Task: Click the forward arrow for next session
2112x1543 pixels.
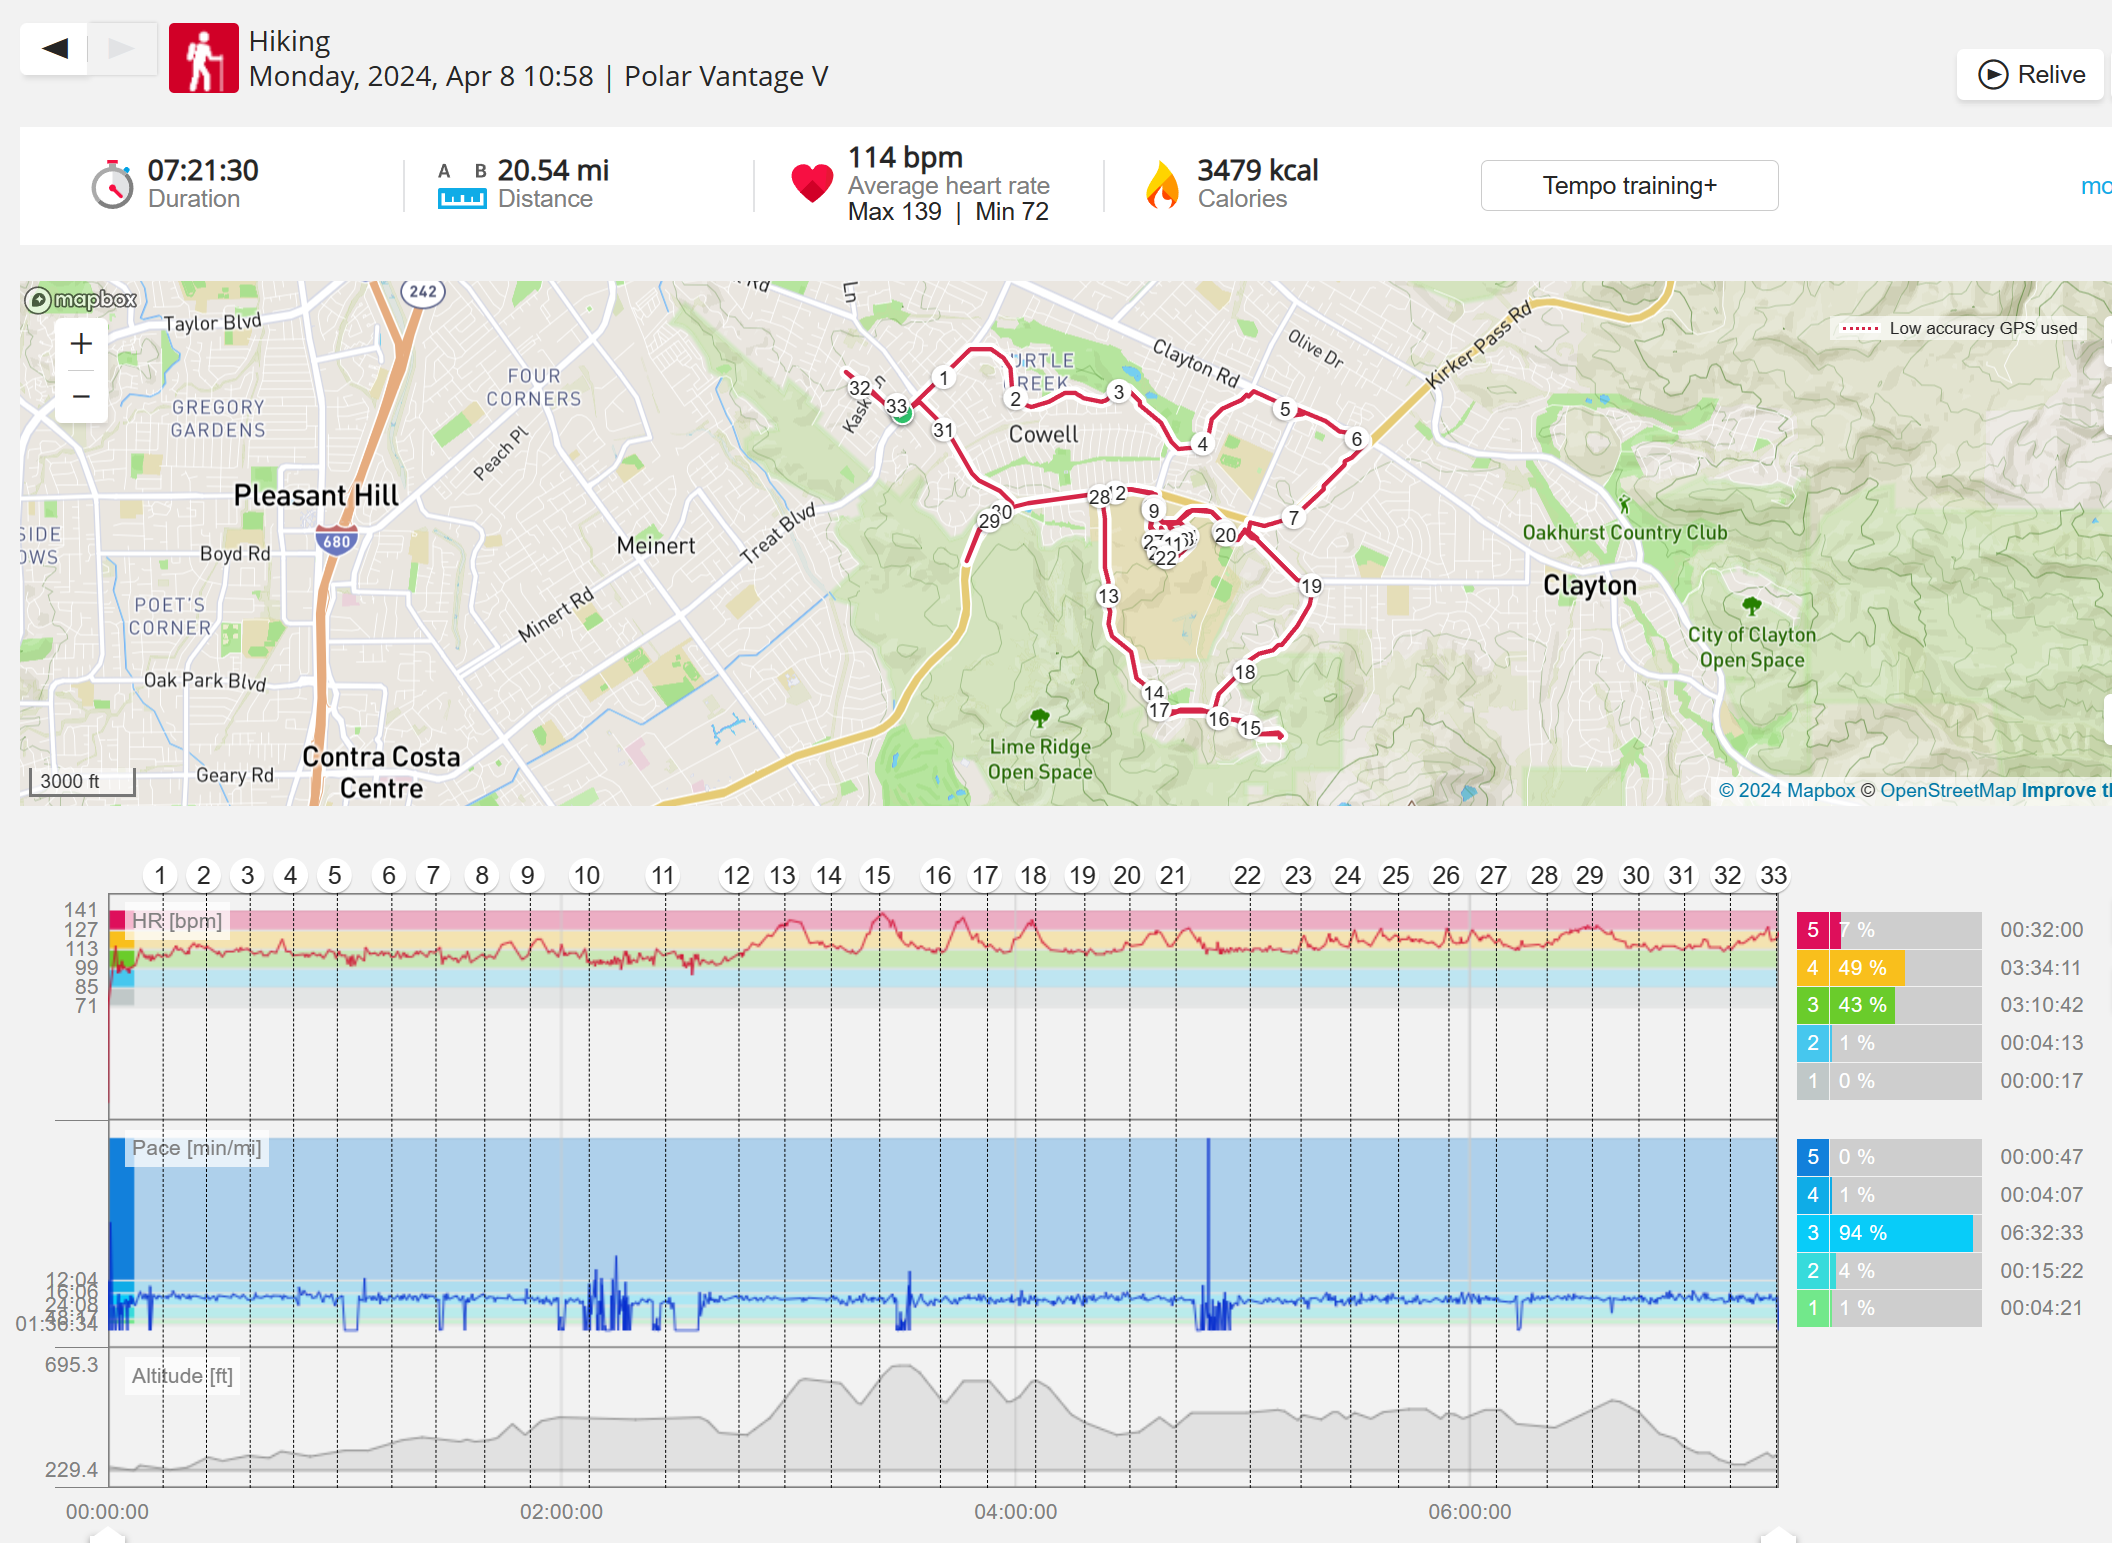Action: click(x=121, y=48)
